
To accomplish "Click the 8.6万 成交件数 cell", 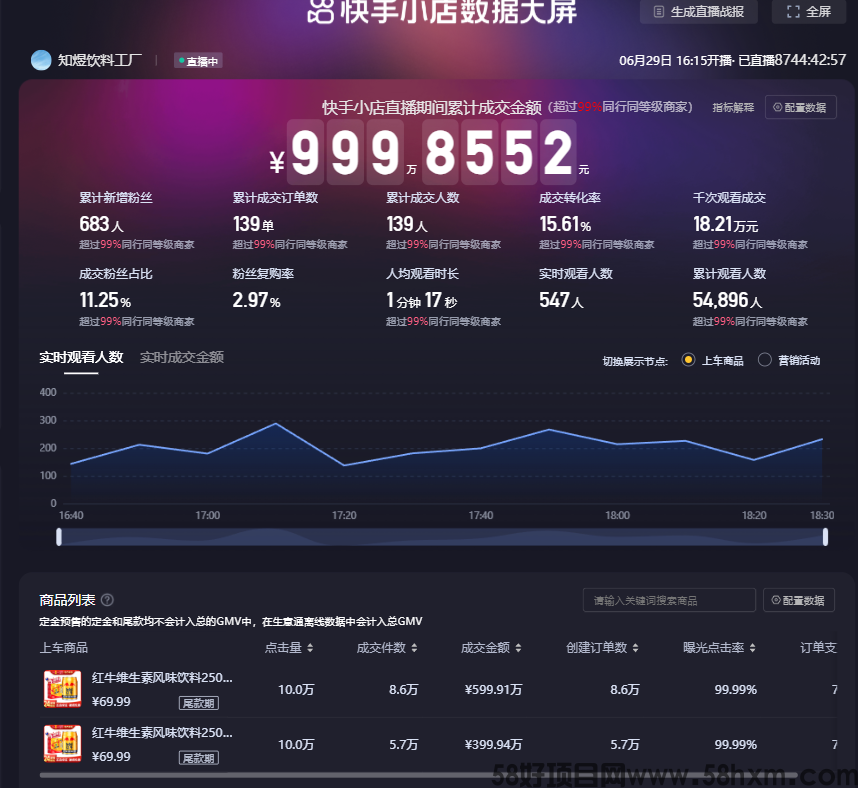I will [403, 690].
